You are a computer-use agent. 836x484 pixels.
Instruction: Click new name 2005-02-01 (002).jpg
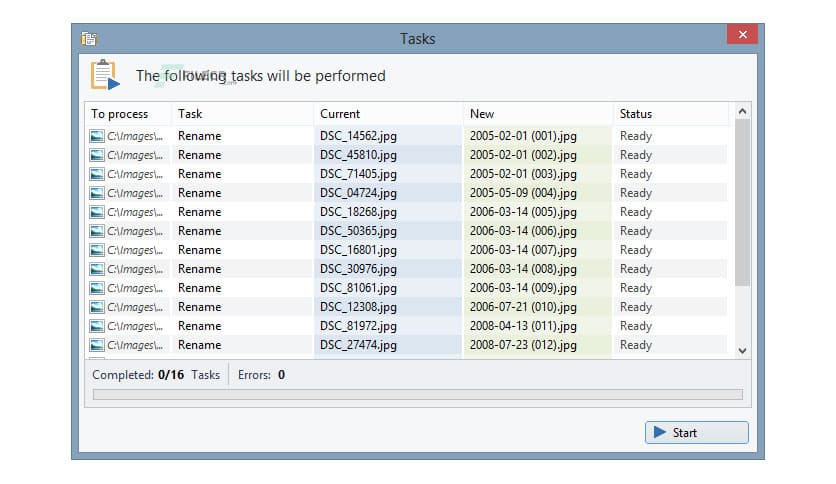tap(523, 155)
